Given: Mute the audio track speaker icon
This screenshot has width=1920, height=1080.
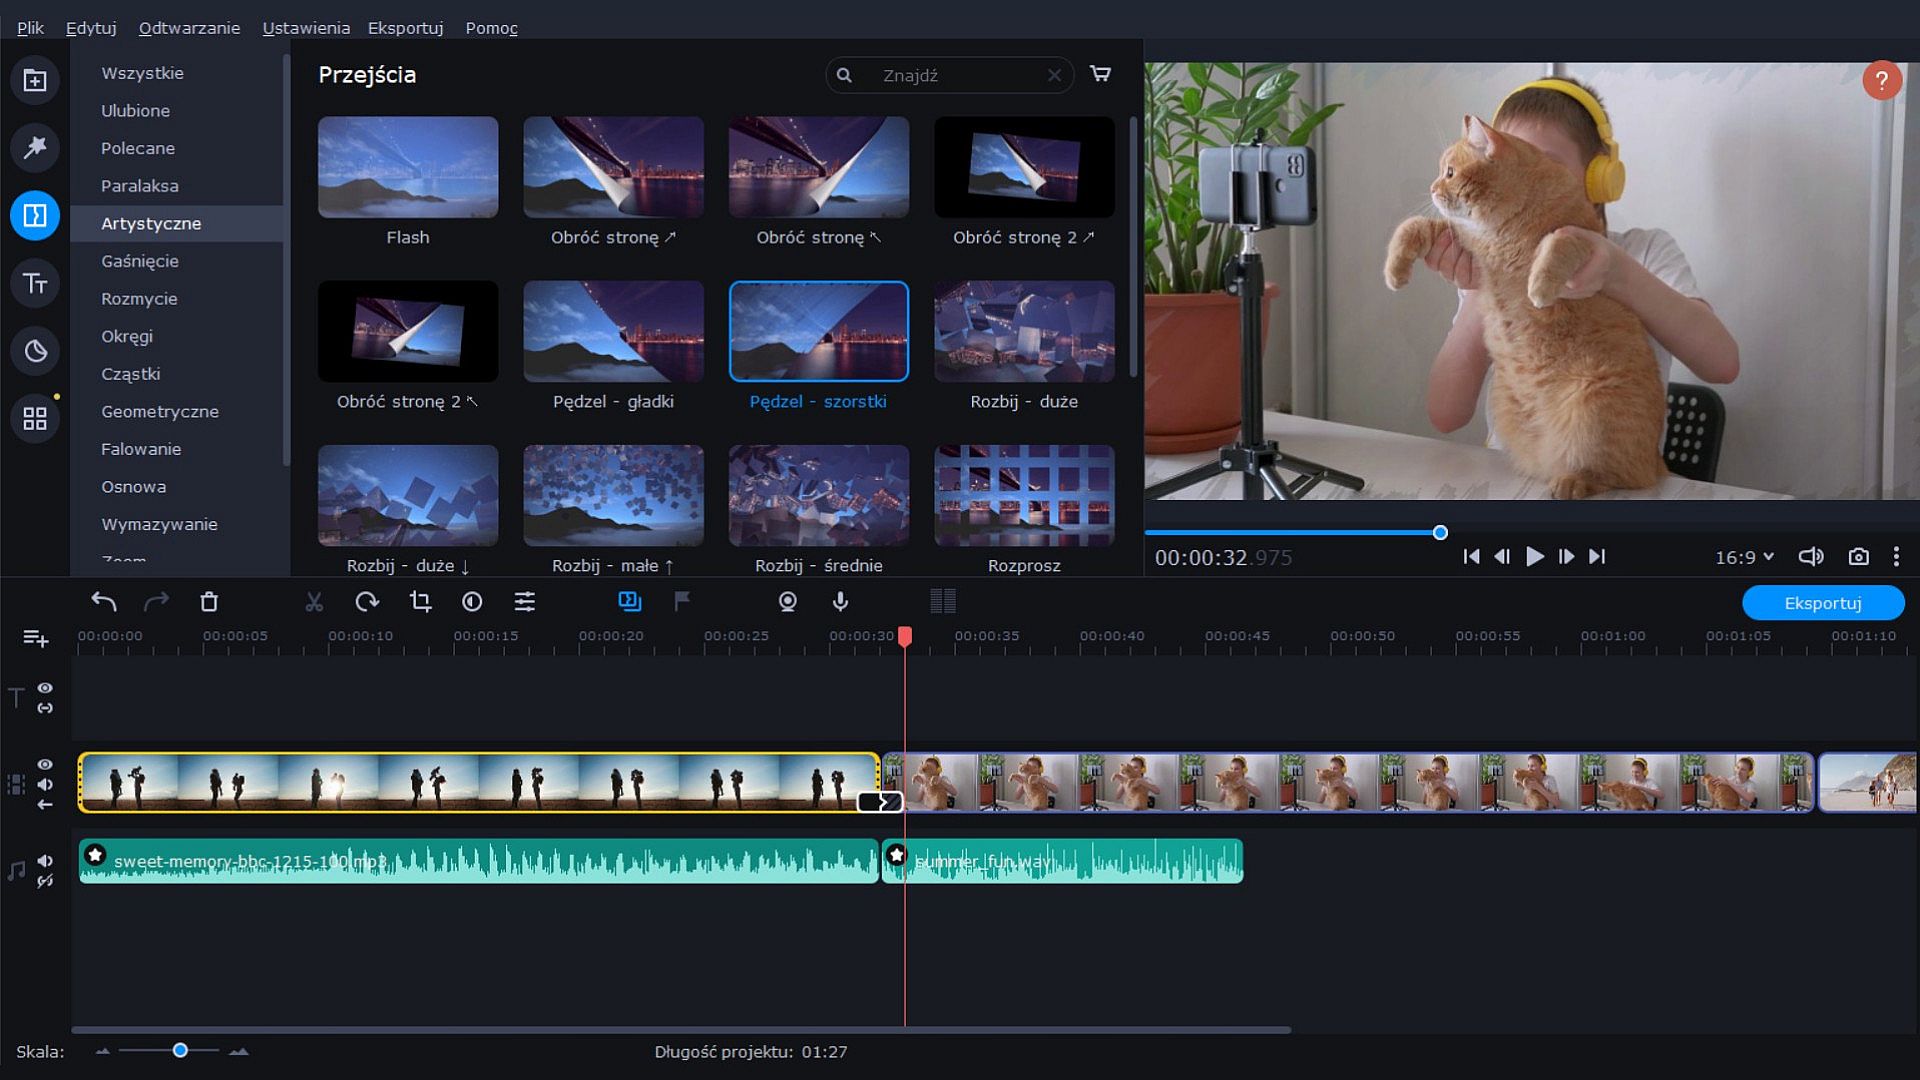Looking at the screenshot, I should 45,861.
